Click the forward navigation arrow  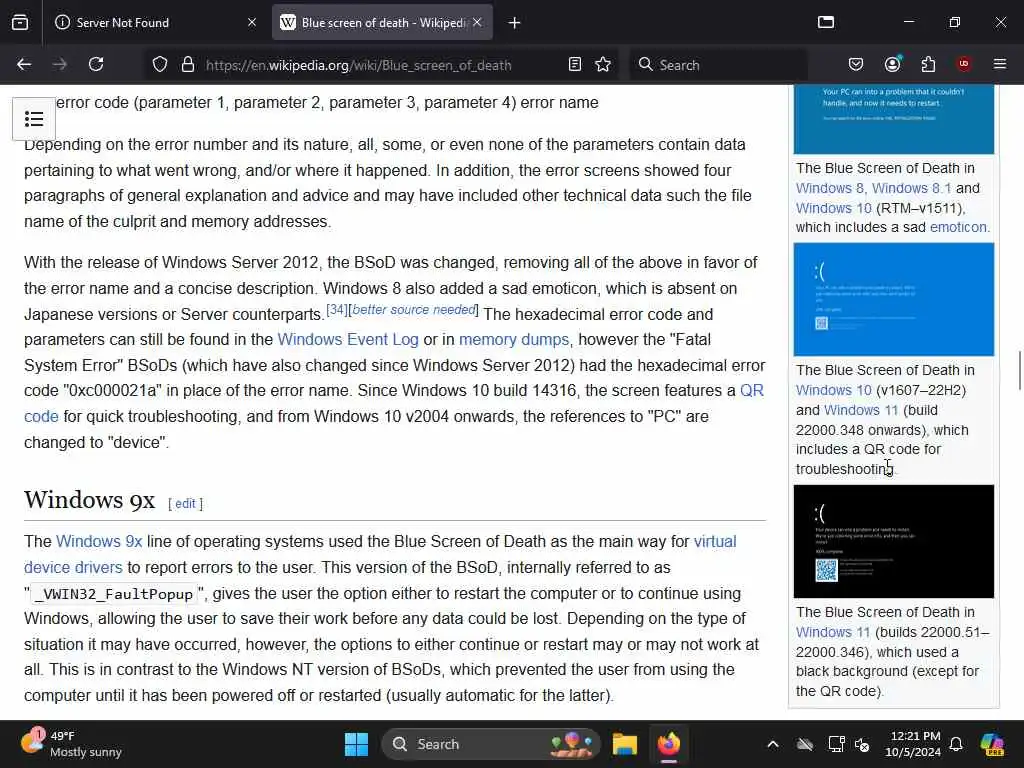point(59,65)
